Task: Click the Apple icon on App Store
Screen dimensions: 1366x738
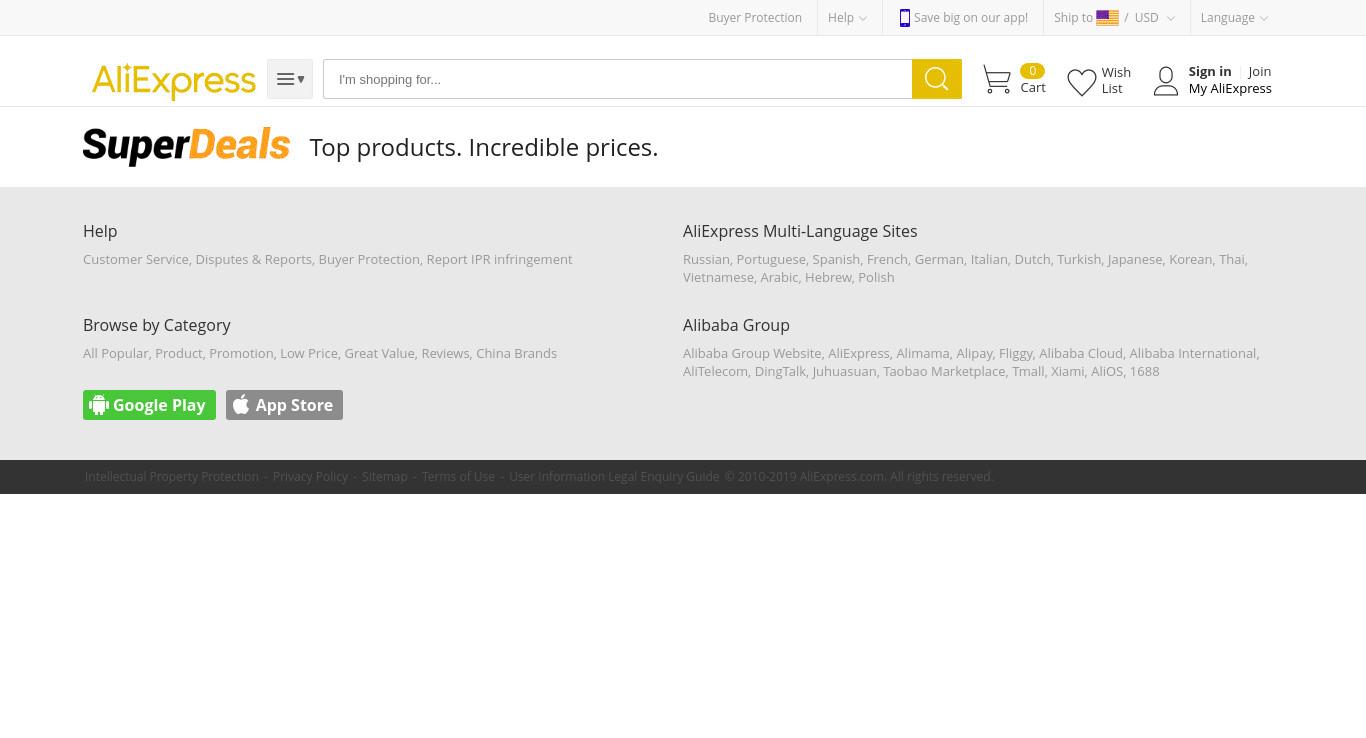Action: (x=241, y=405)
